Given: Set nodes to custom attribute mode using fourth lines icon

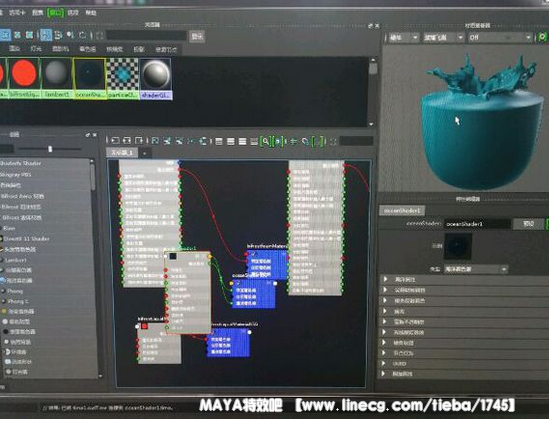Looking at the screenshot, I should coord(254,141).
